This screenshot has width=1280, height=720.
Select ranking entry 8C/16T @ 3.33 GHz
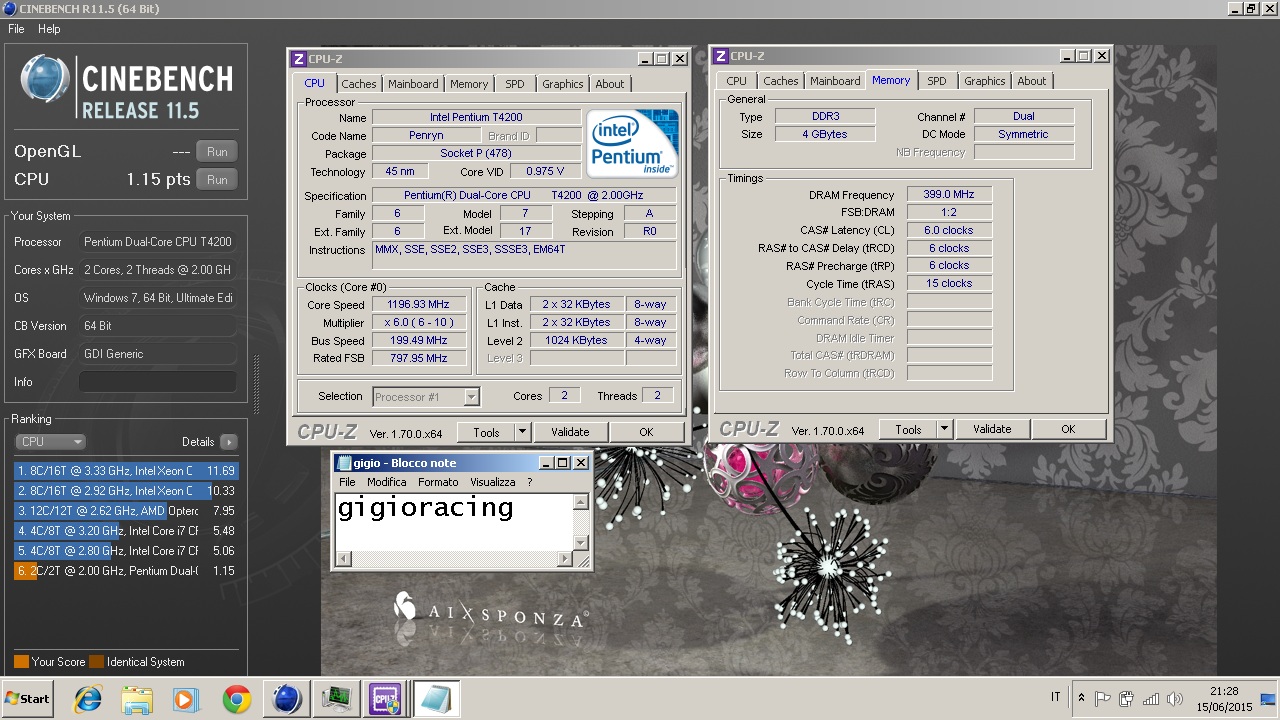click(x=126, y=471)
